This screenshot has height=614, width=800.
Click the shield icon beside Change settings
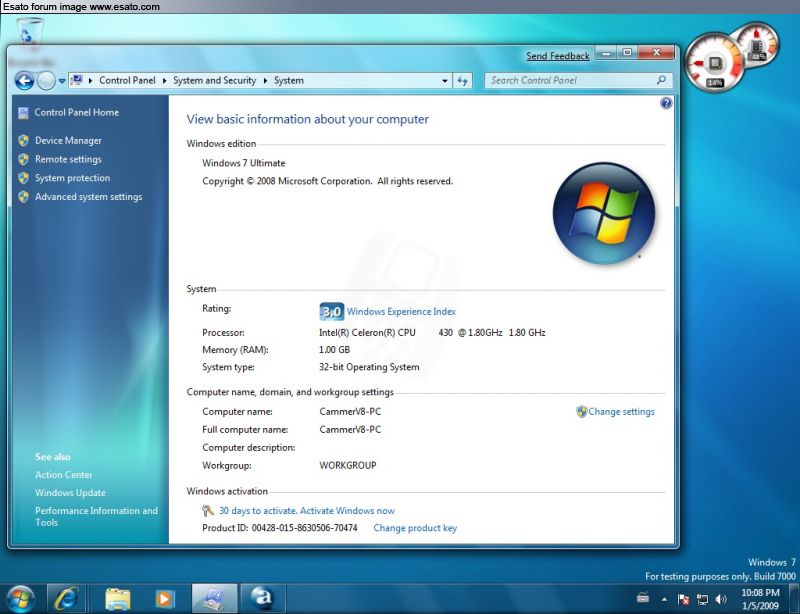coord(582,411)
